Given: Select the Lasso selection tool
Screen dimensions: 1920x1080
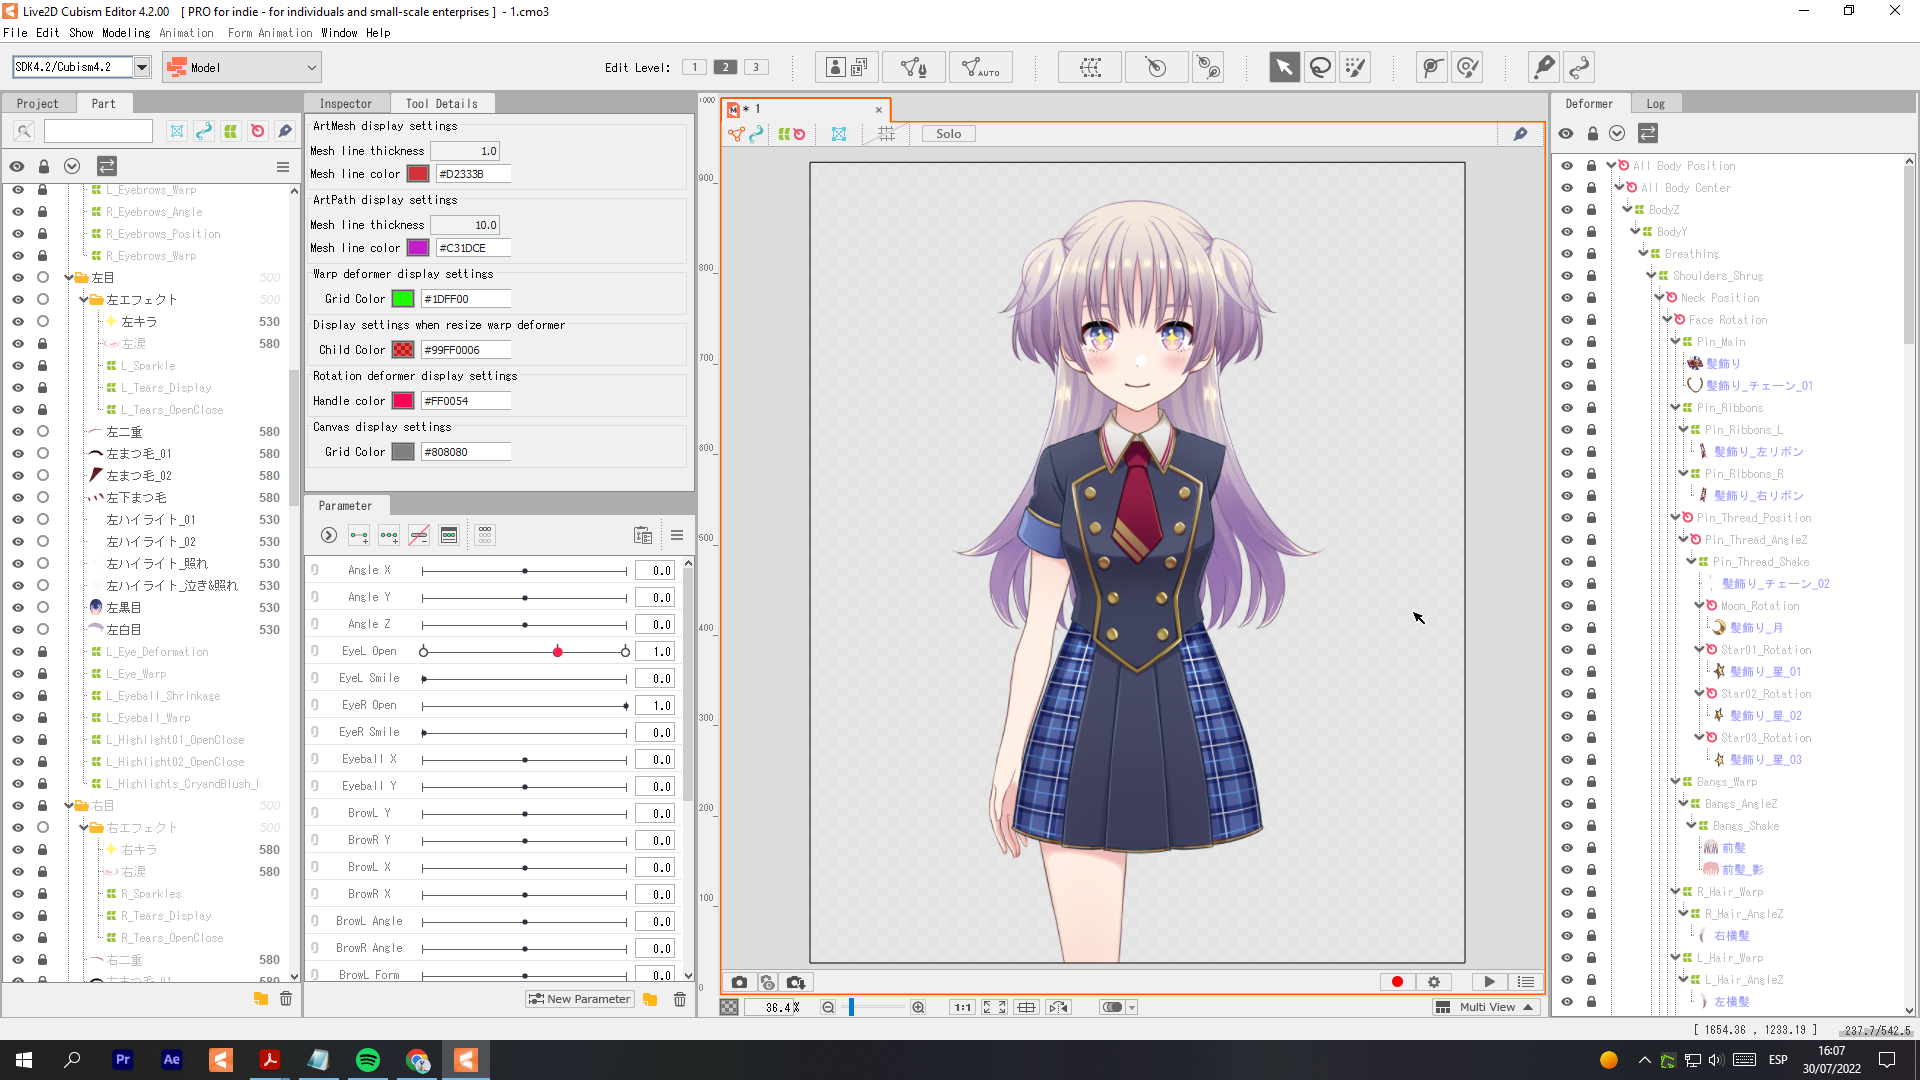Looking at the screenshot, I should 1320,67.
